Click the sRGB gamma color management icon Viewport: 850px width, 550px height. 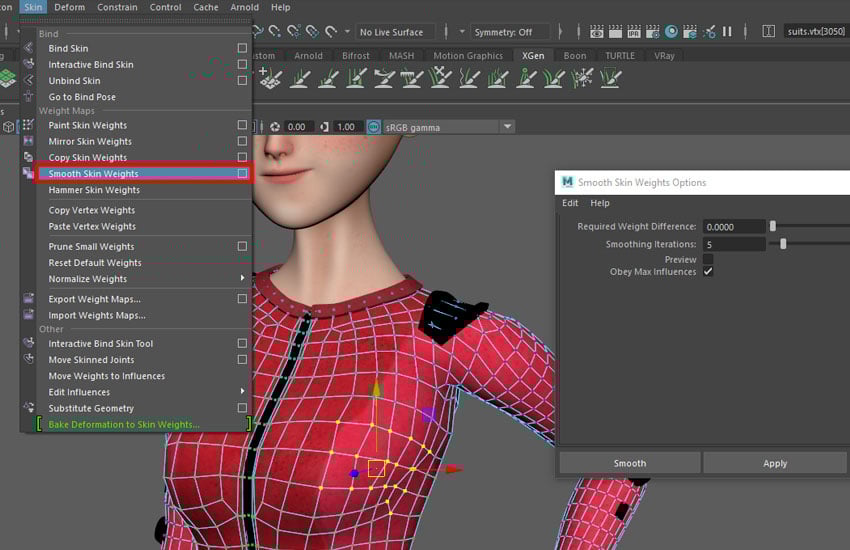coord(374,127)
